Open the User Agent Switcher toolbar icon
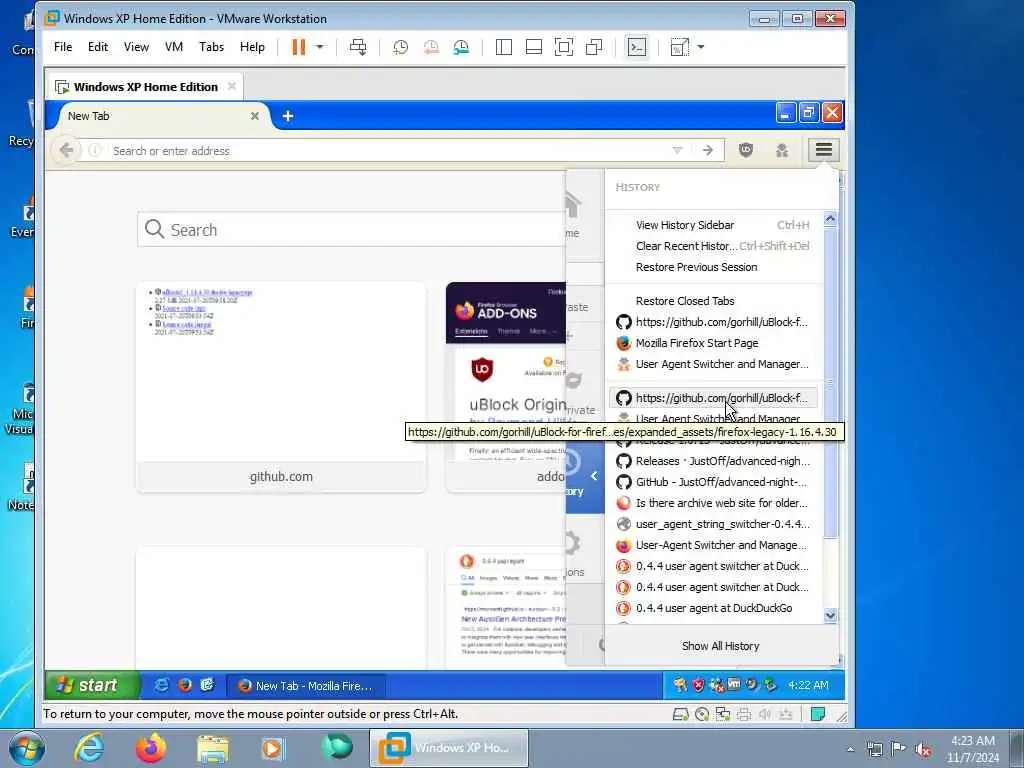 tap(782, 151)
